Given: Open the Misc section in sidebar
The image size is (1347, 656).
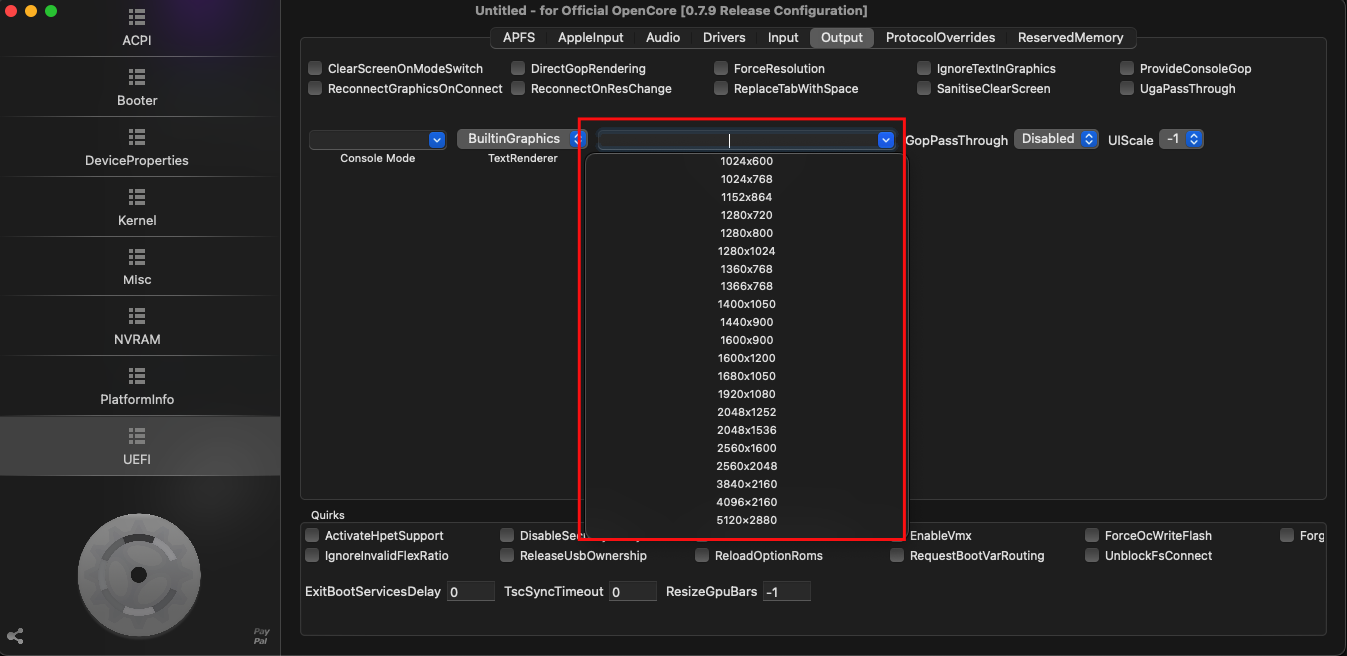Looking at the screenshot, I should 137,267.
